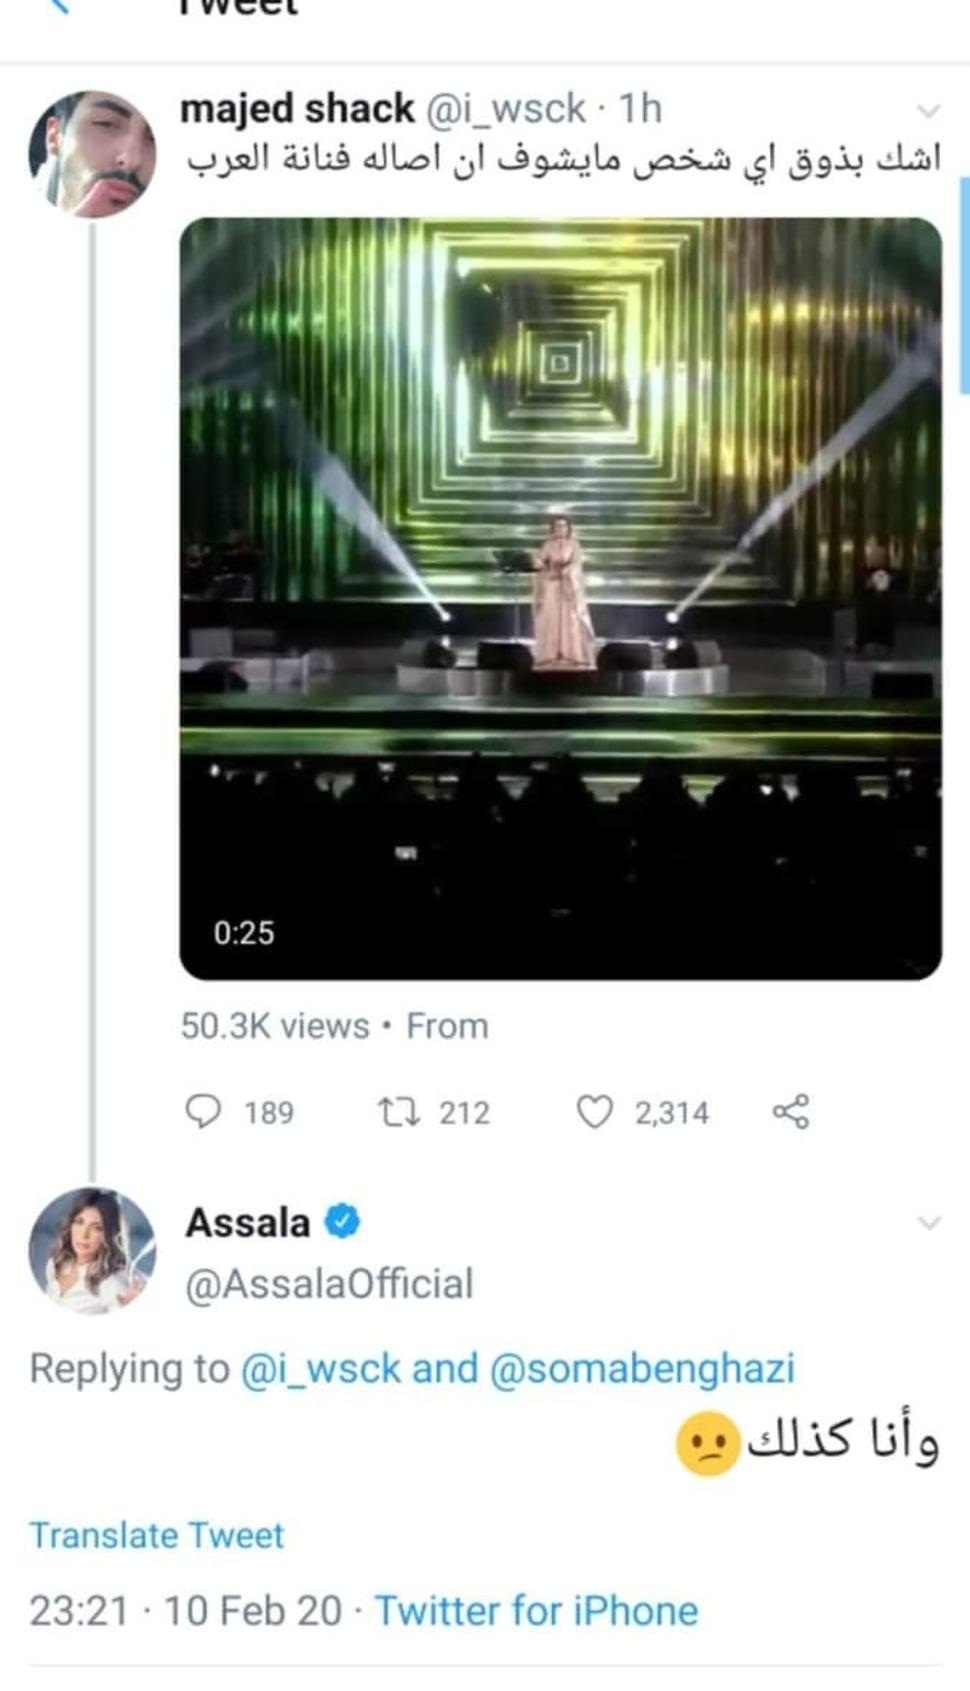
Task: Open Assala's profile avatar
Action: tap(92, 1250)
